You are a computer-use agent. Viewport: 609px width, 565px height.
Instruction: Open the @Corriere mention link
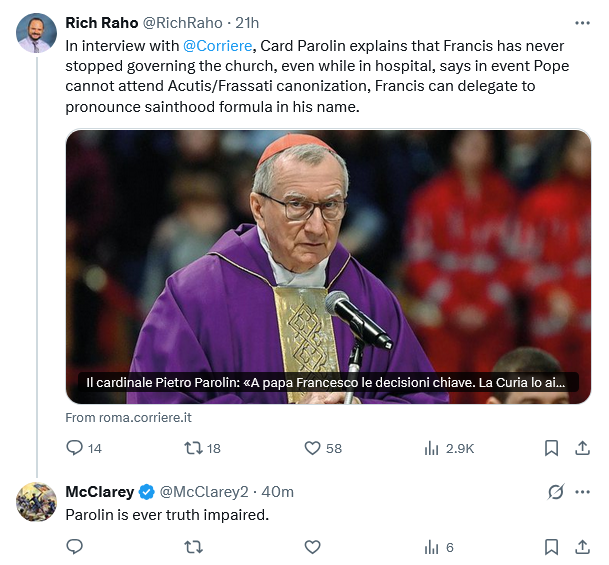218,46
